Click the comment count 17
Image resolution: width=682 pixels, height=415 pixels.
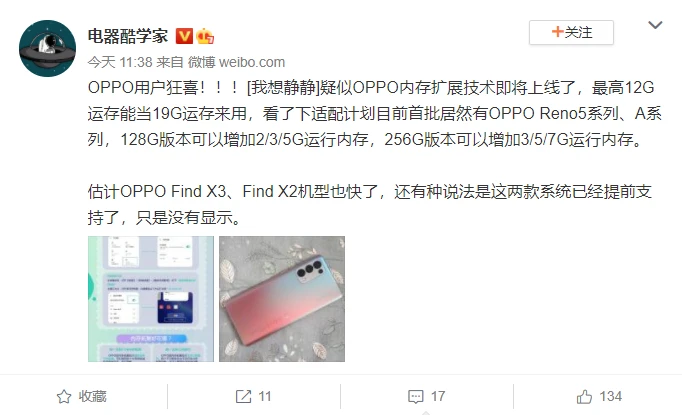pyautogui.click(x=438, y=396)
